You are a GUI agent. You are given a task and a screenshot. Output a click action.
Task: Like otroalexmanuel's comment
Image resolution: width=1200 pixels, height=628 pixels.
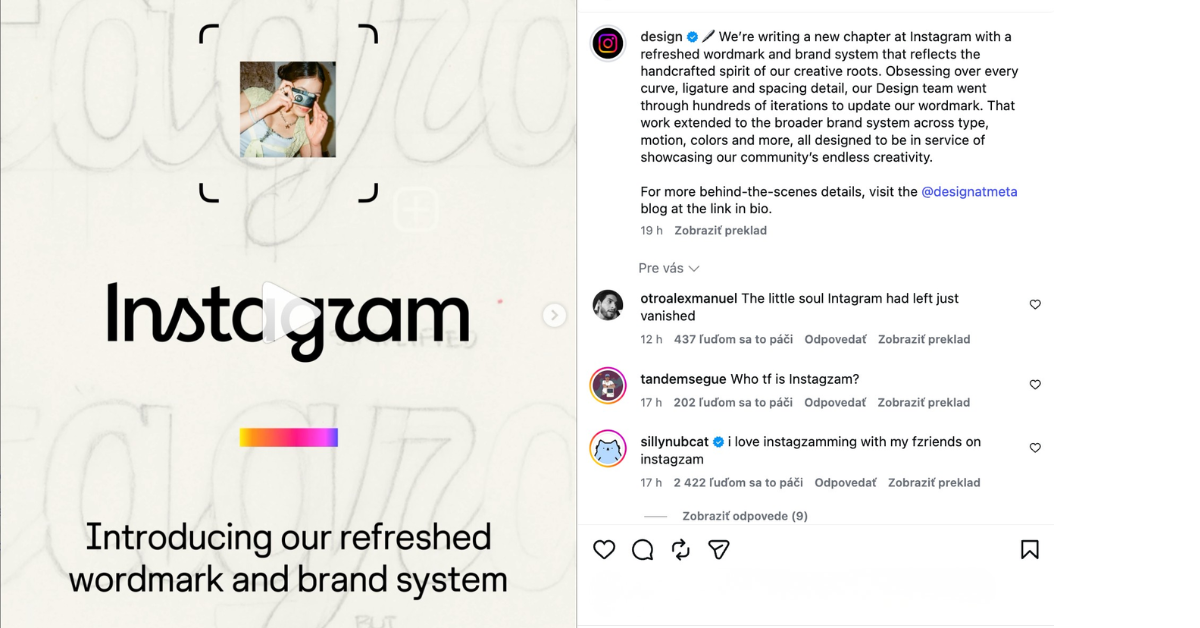[1035, 304]
